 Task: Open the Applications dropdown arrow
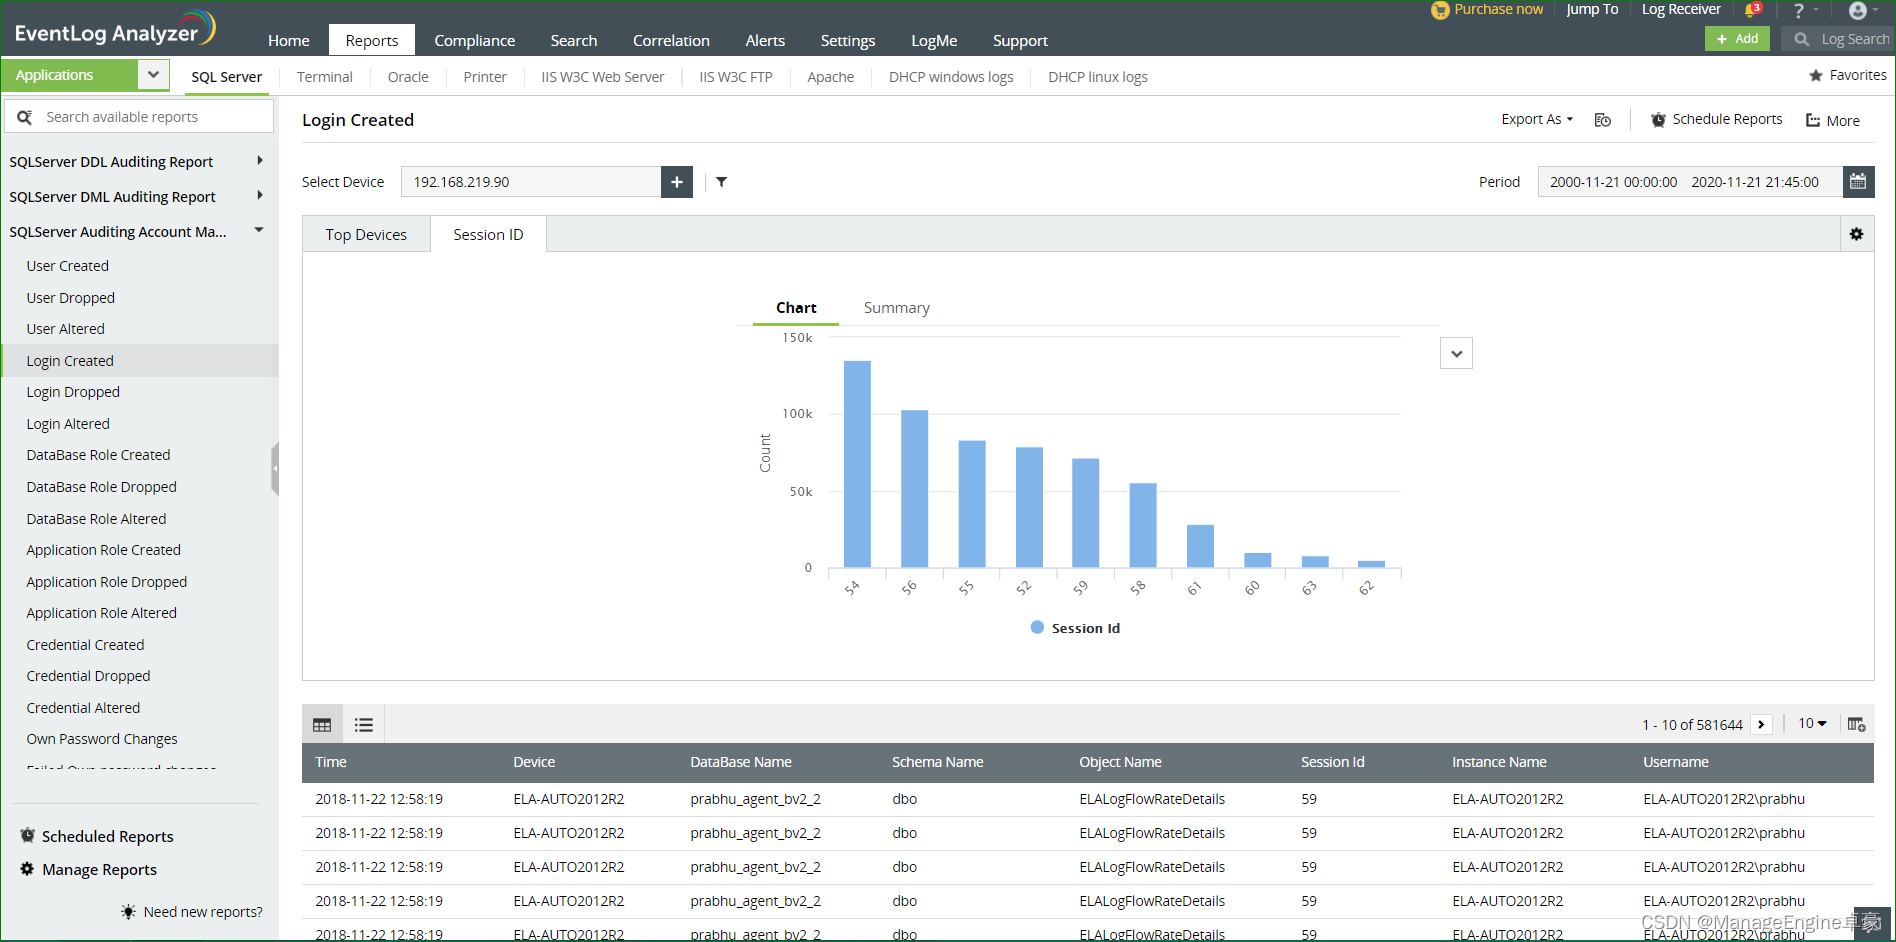(153, 75)
